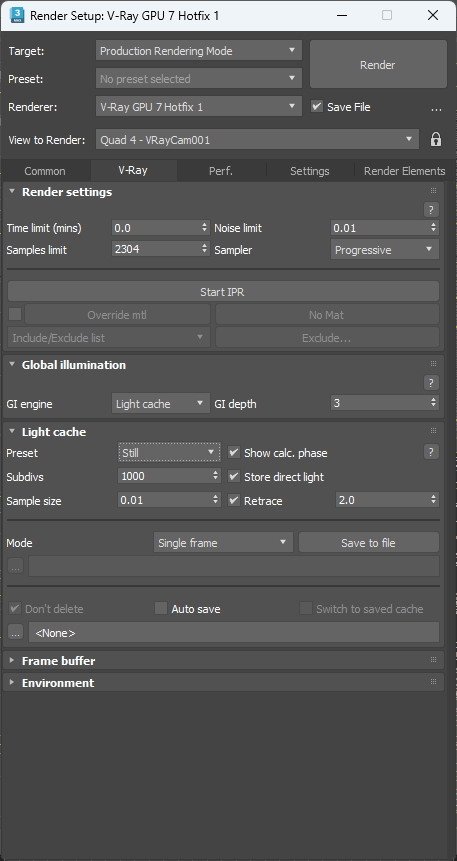This screenshot has width=457, height=861.
Task: Switch to the Common tab
Action: pos(45,171)
